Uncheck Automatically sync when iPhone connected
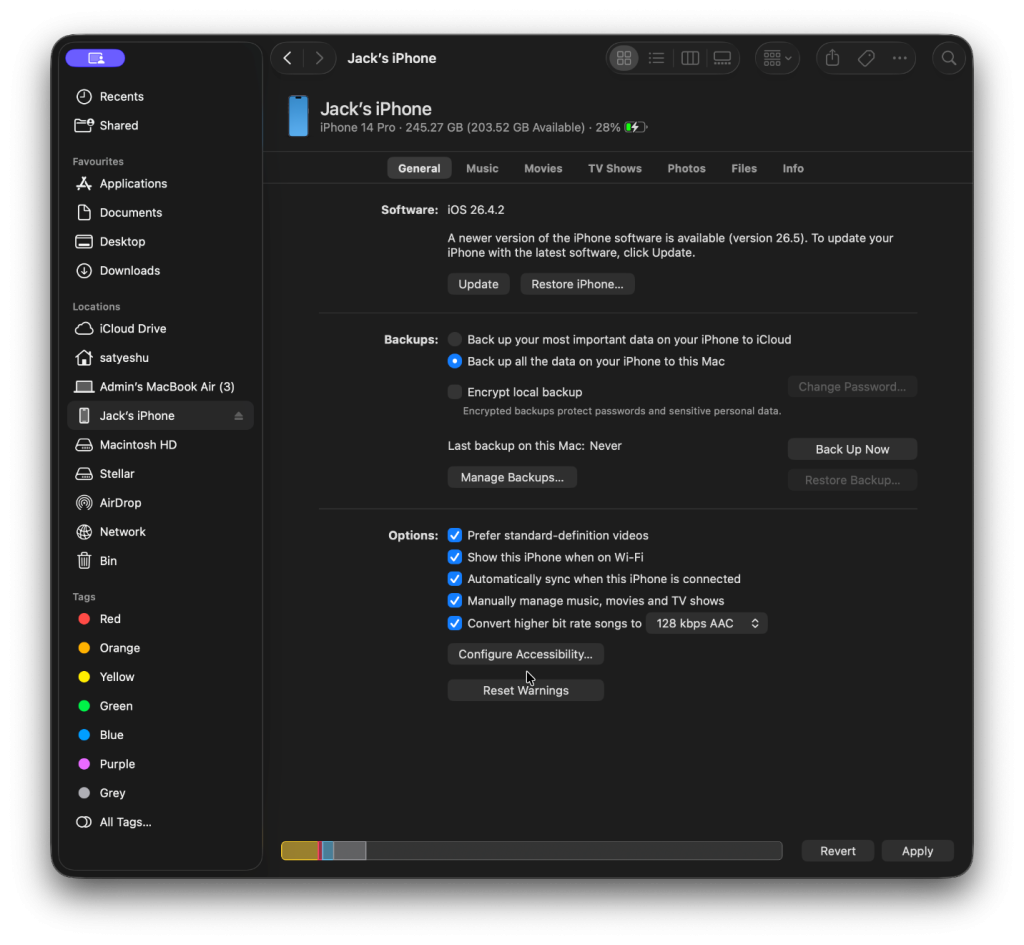The width and height of the screenshot is (1024, 945). (x=455, y=579)
